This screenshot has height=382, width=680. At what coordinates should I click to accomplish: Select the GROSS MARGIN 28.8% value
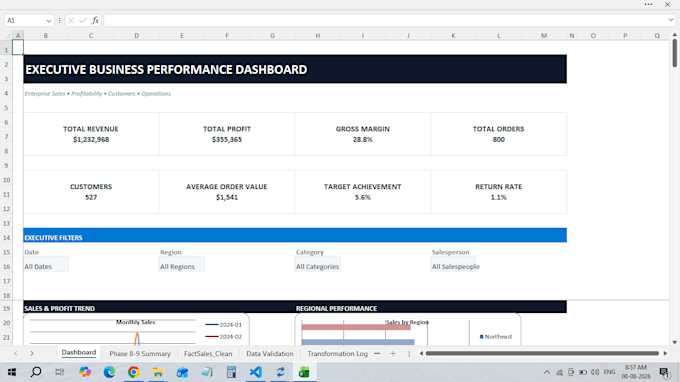point(363,140)
